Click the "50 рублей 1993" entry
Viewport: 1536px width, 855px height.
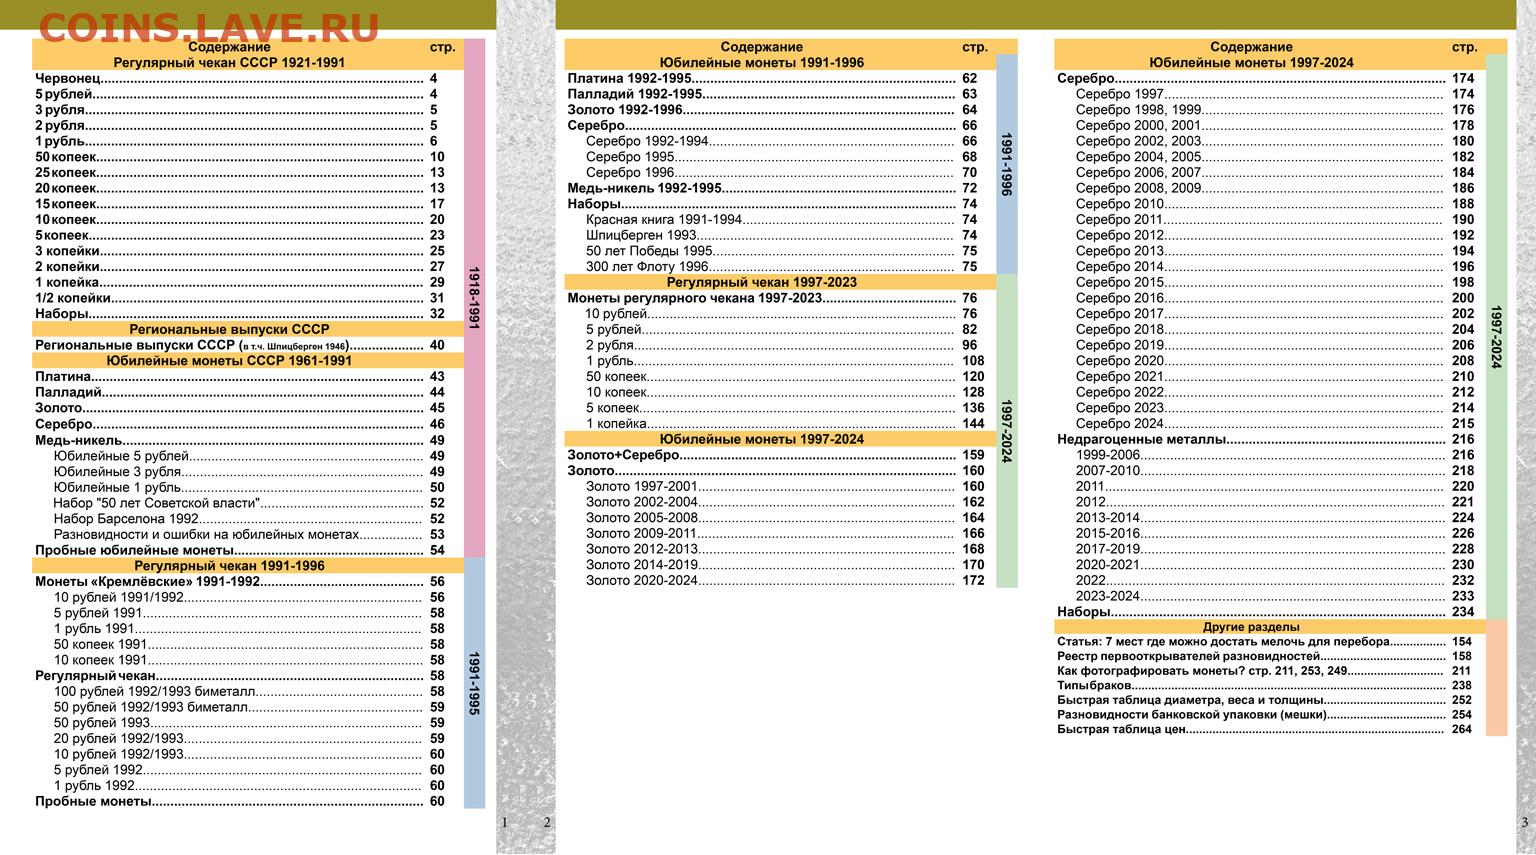(248, 723)
